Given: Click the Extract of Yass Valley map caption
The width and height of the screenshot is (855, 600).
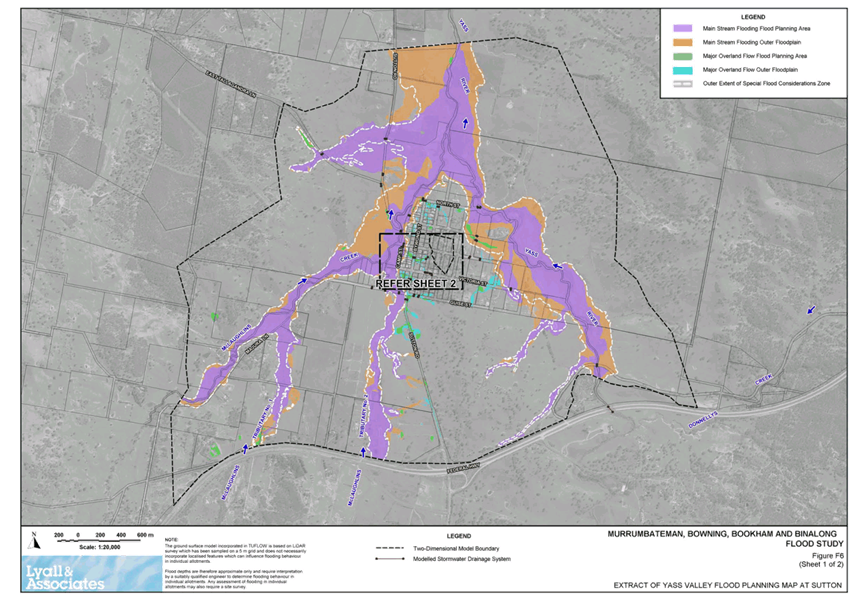Looking at the screenshot, I should coord(713,584).
